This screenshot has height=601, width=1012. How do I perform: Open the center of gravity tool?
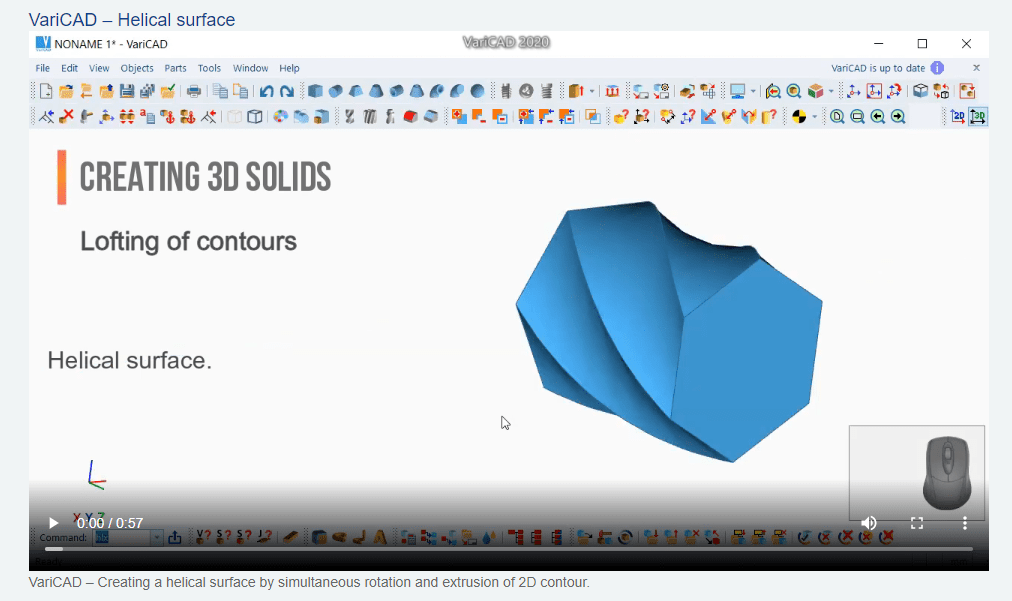coord(799,117)
